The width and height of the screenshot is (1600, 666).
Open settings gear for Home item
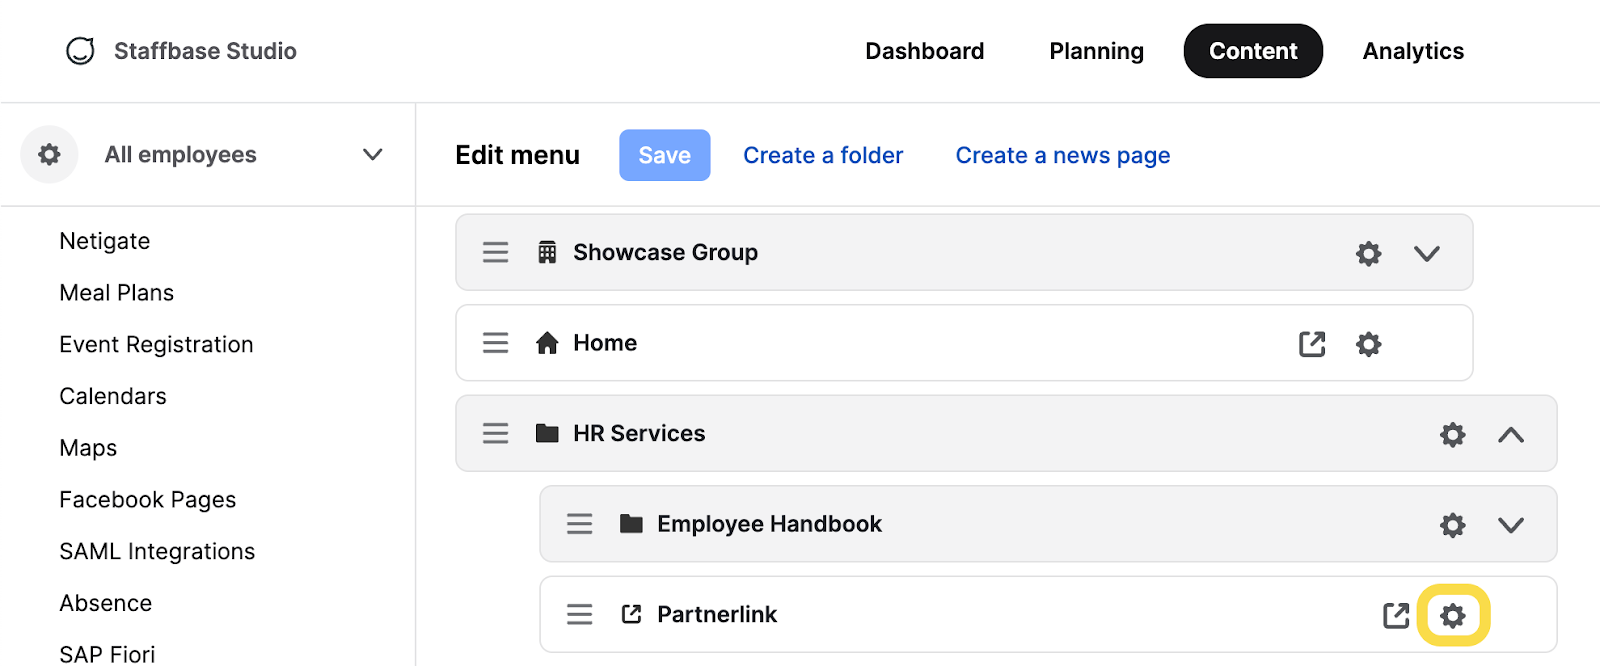click(1368, 344)
